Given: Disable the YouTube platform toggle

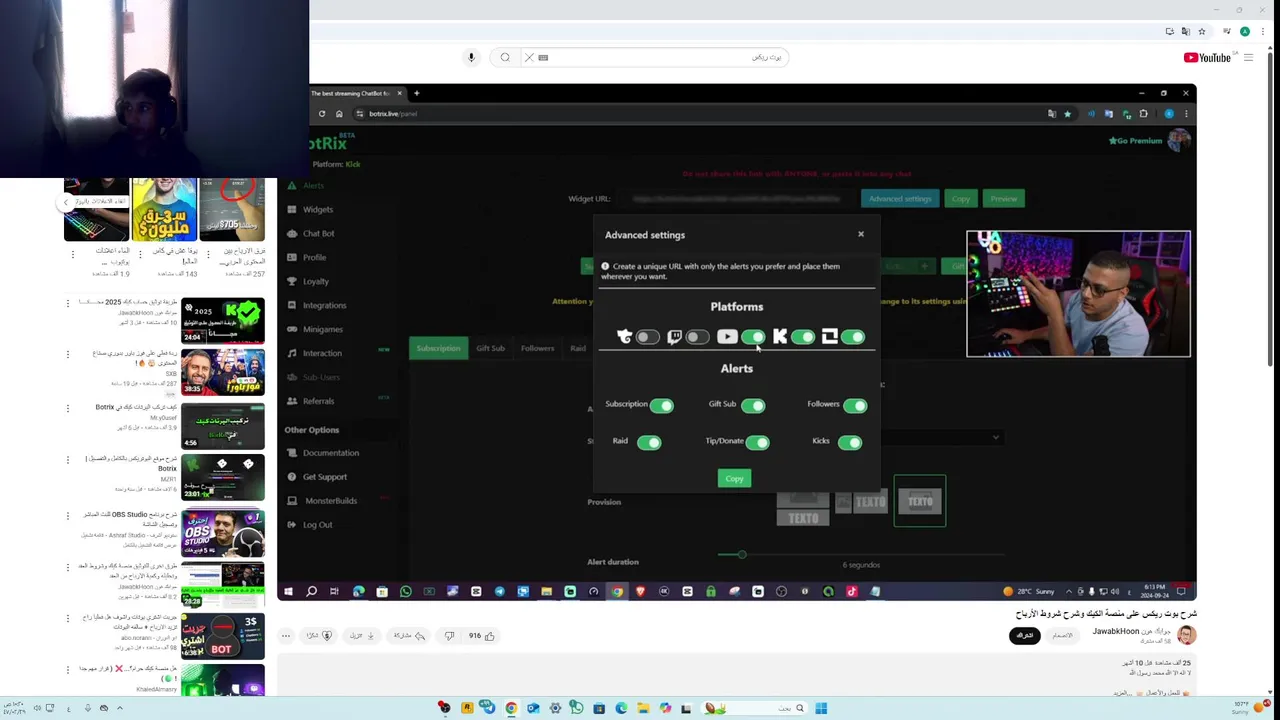Looking at the screenshot, I should (753, 337).
